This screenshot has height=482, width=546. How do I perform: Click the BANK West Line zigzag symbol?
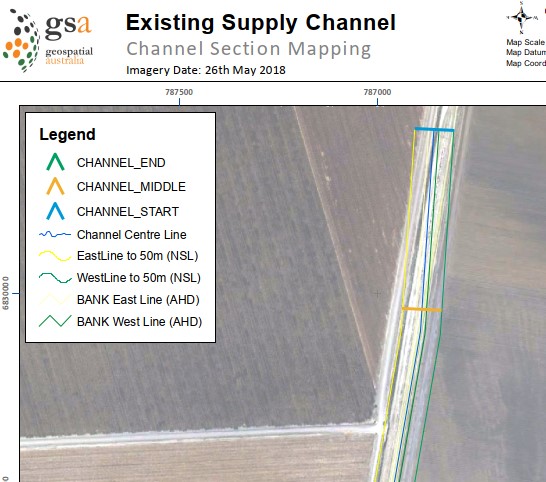[55, 321]
